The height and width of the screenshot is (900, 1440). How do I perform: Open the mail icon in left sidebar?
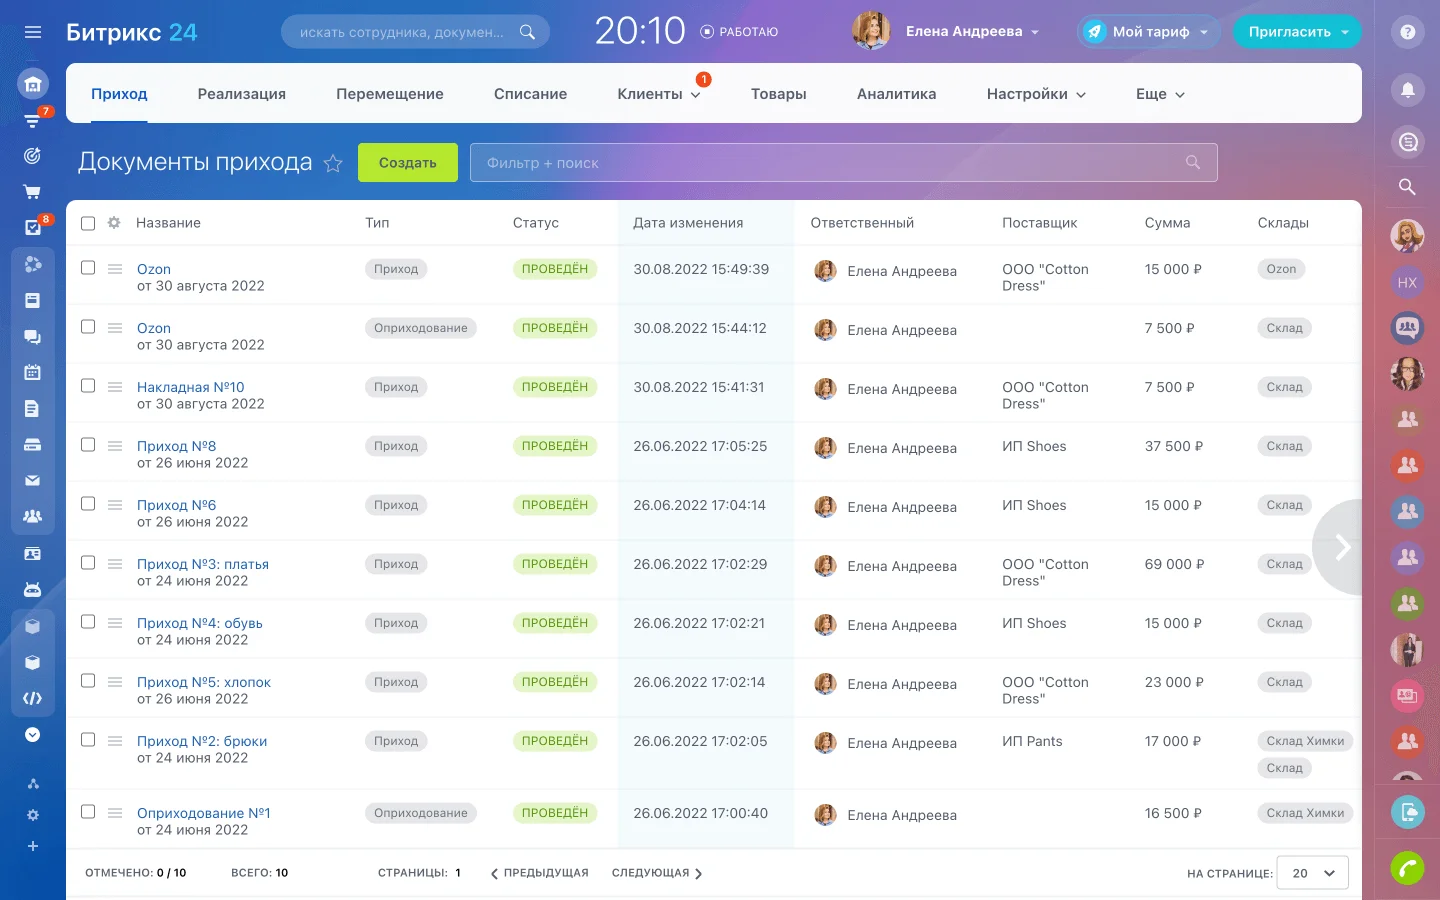point(33,481)
